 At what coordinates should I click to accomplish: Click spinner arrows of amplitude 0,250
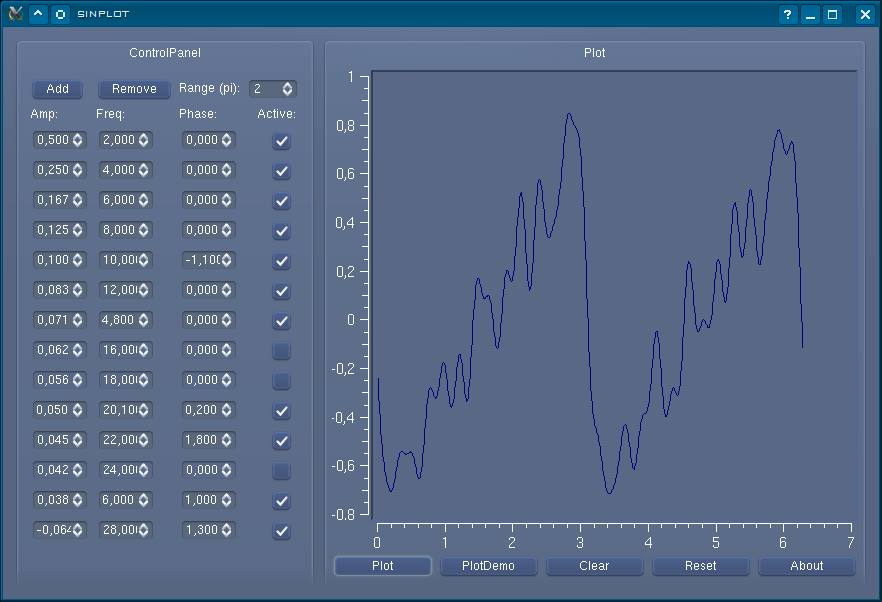click(x=78, y=169)
